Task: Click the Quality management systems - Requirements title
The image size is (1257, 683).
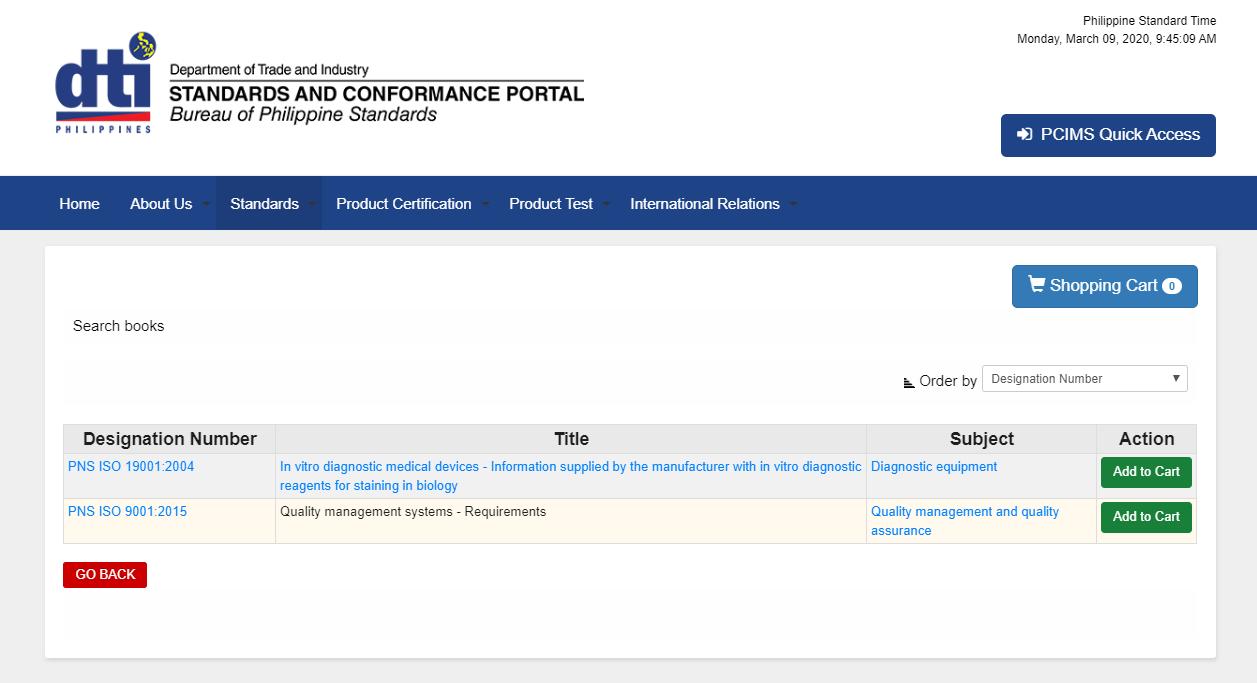Action: tap(413, 512)
